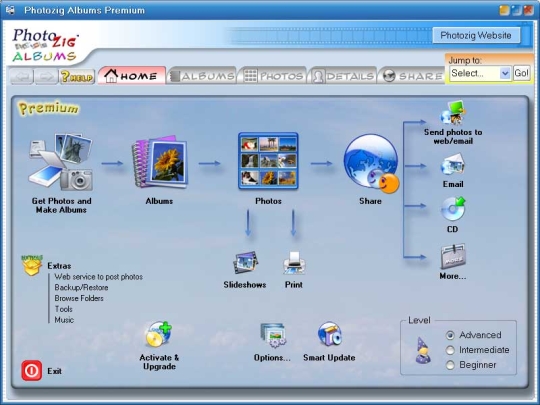Click the Extras heading text

[x=59, y=266]
